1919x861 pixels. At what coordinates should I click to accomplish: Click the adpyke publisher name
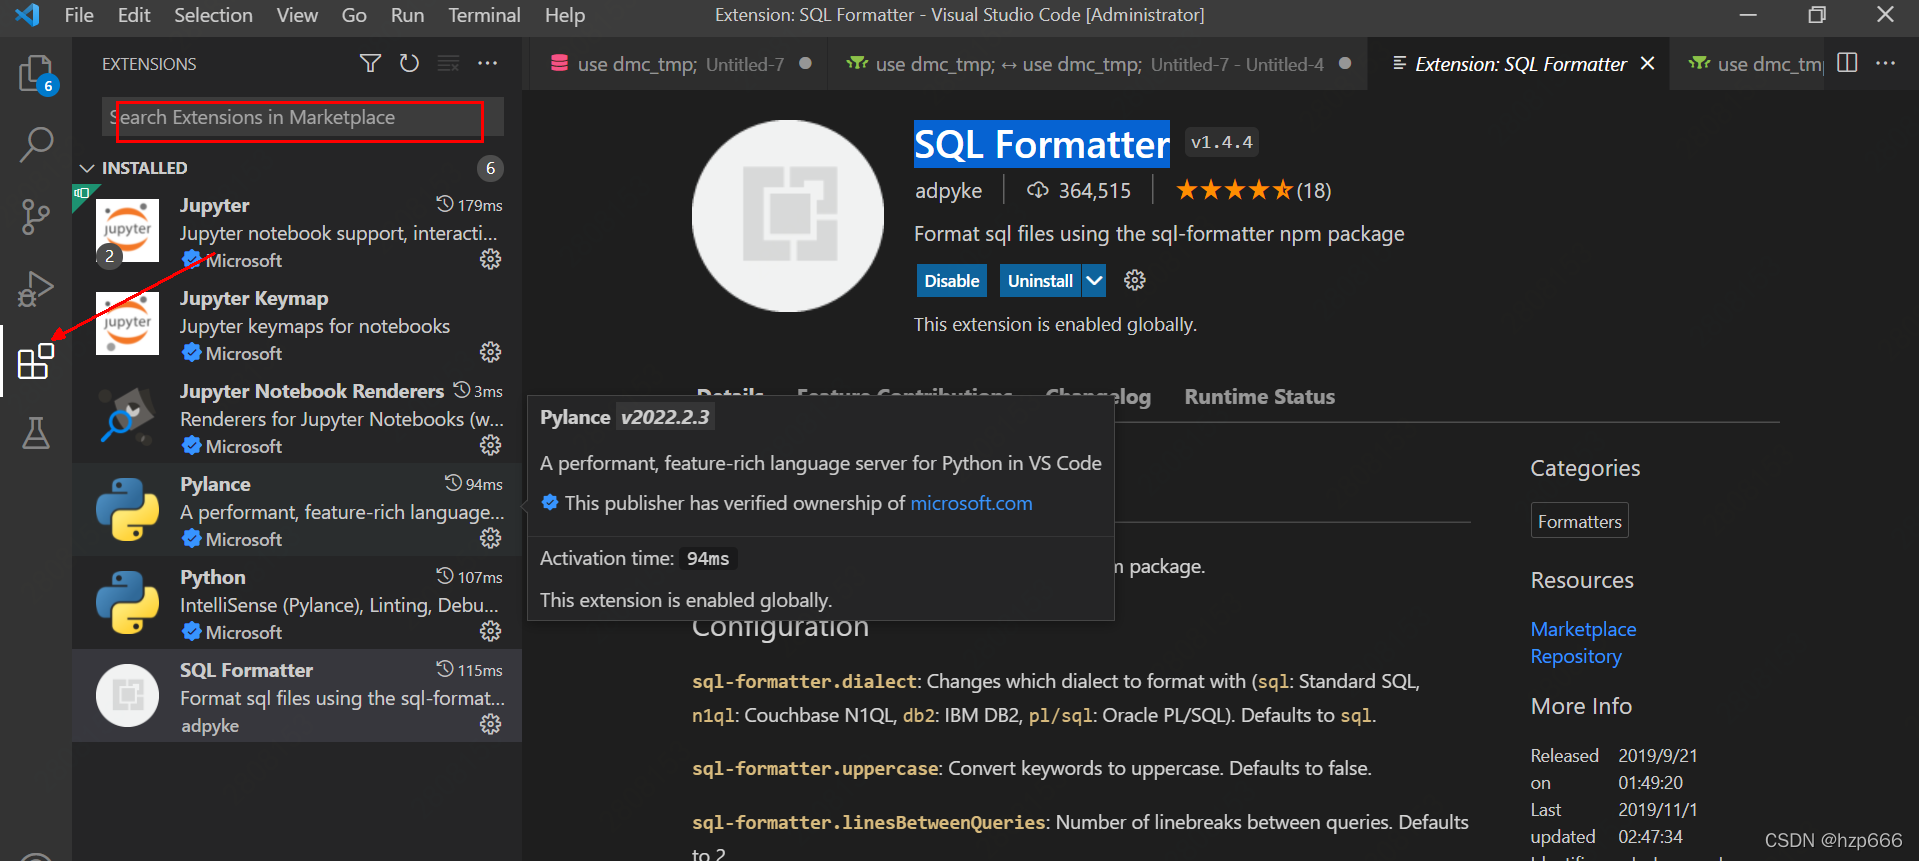tap(948, 190)
